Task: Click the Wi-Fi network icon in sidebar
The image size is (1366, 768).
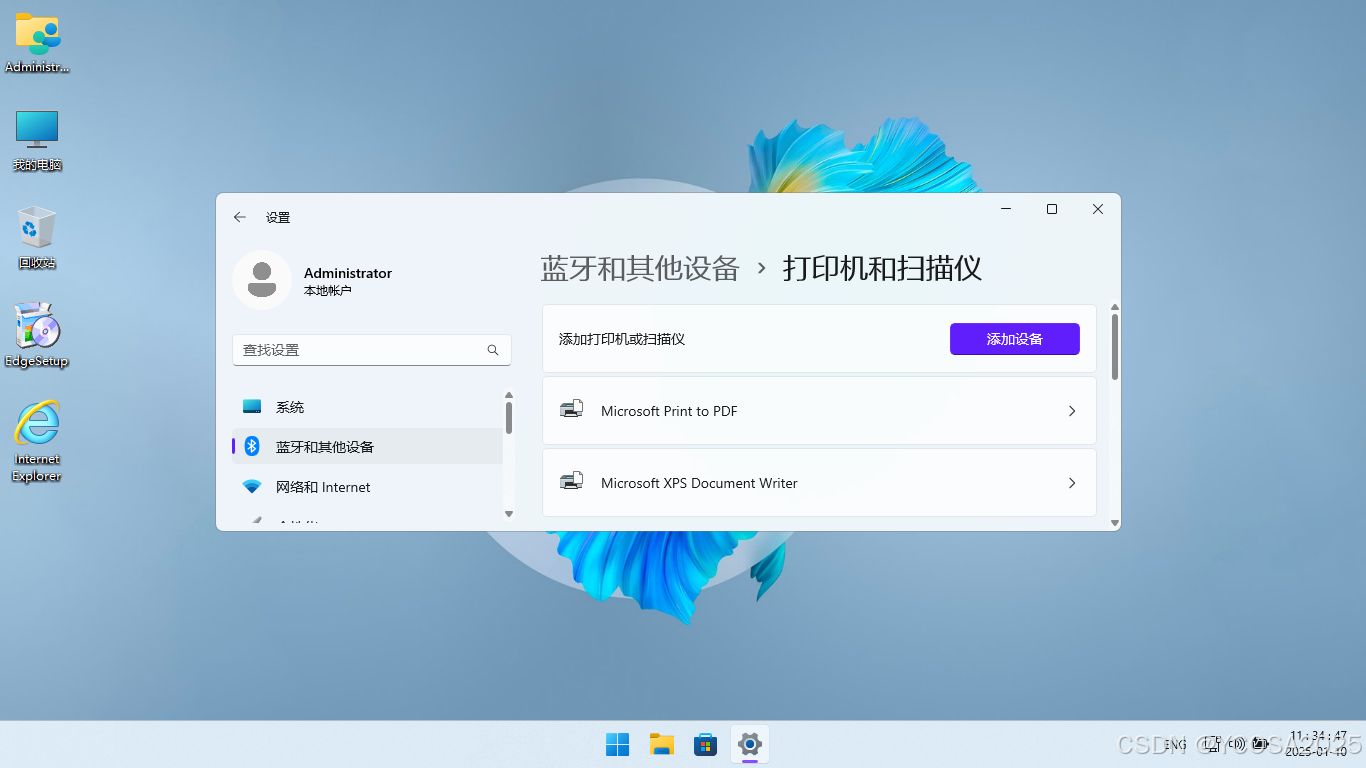Action: [x=252, y=487]
